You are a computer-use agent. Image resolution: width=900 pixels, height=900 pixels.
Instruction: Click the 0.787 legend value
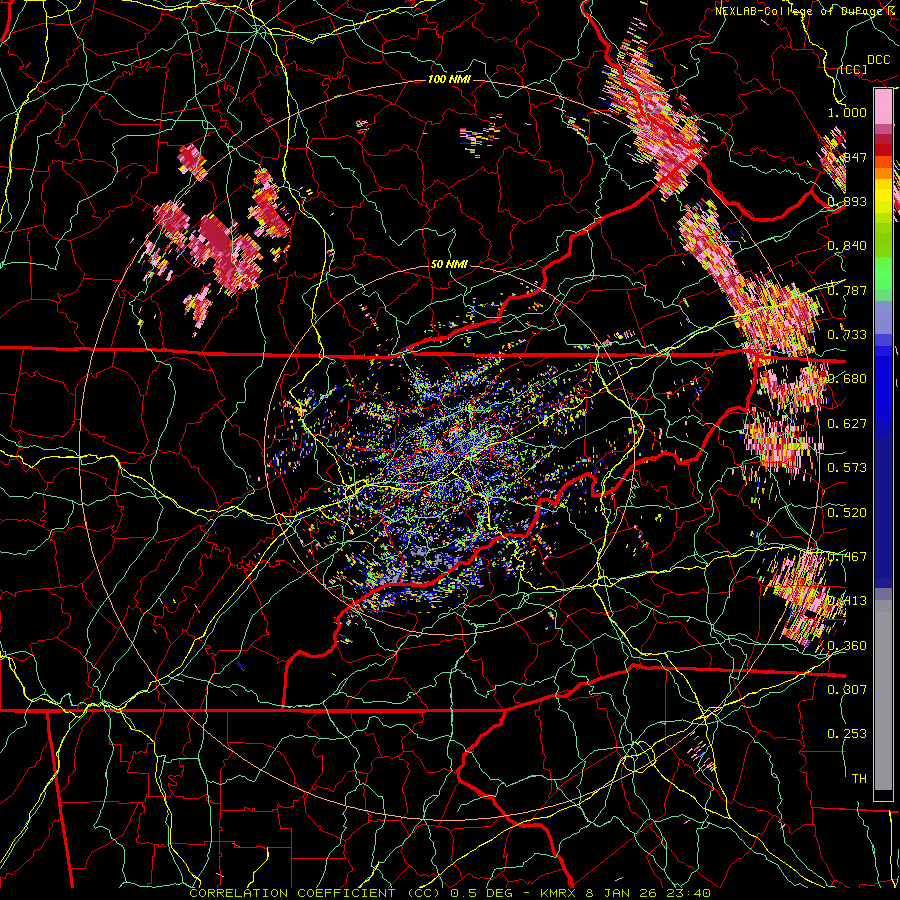tap(847, 290)
